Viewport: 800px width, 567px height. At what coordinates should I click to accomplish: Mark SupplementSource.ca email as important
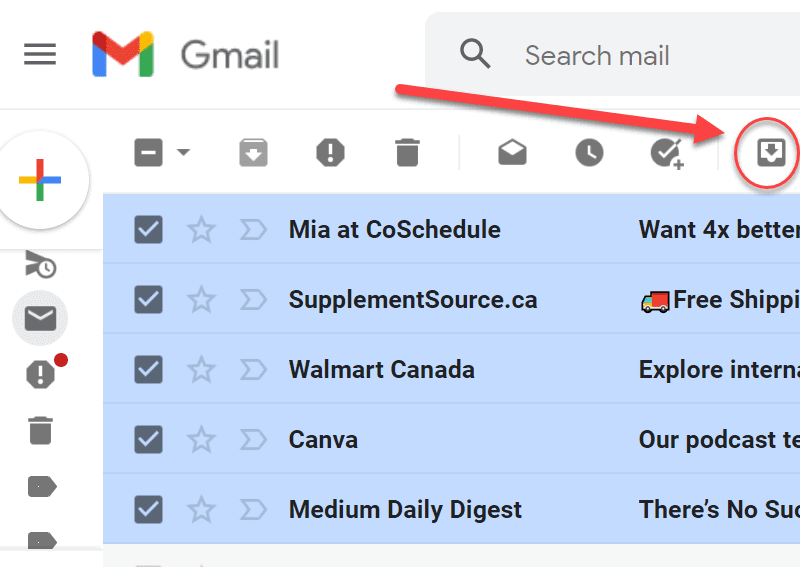pyautogui.click(x=253, y=300)
